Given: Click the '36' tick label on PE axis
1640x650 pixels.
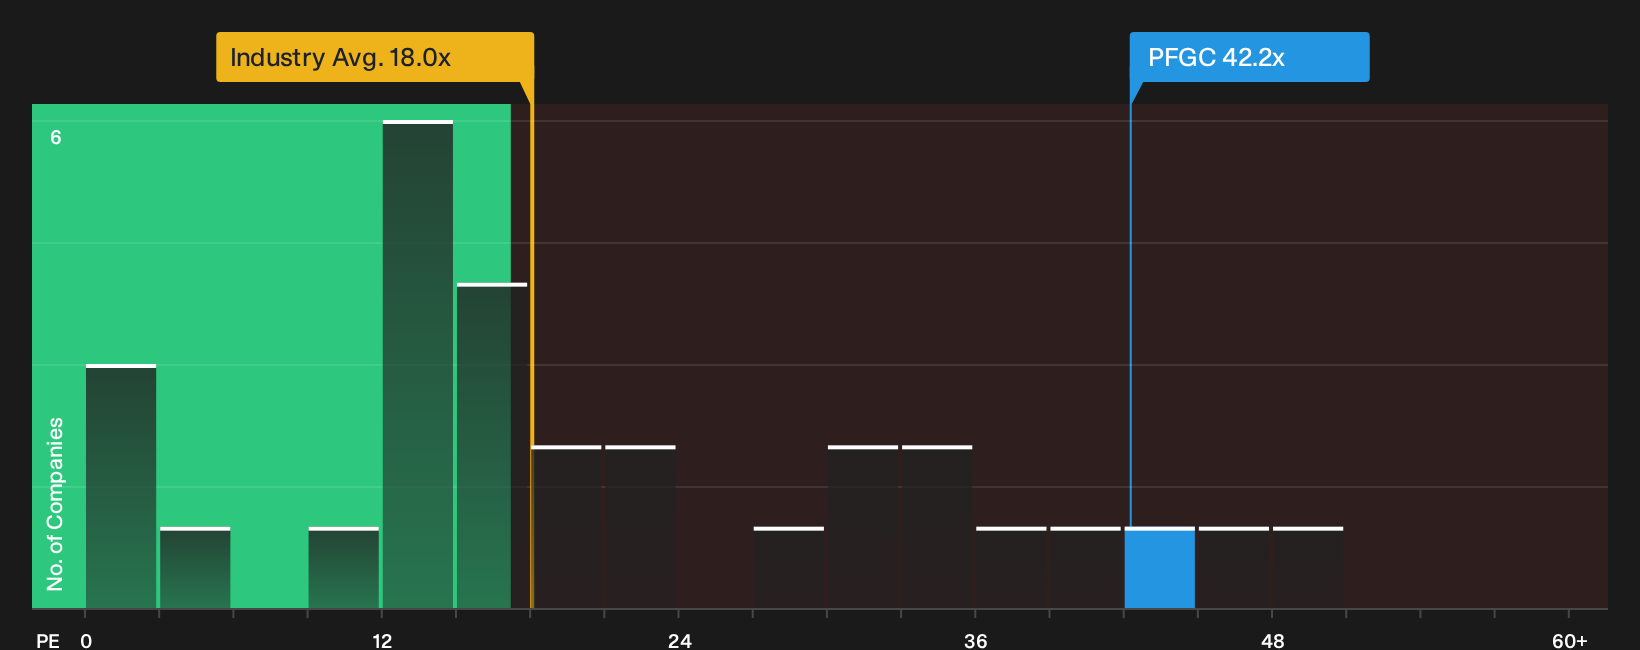Looking at the screenshot, I should [x=976, y=641].
